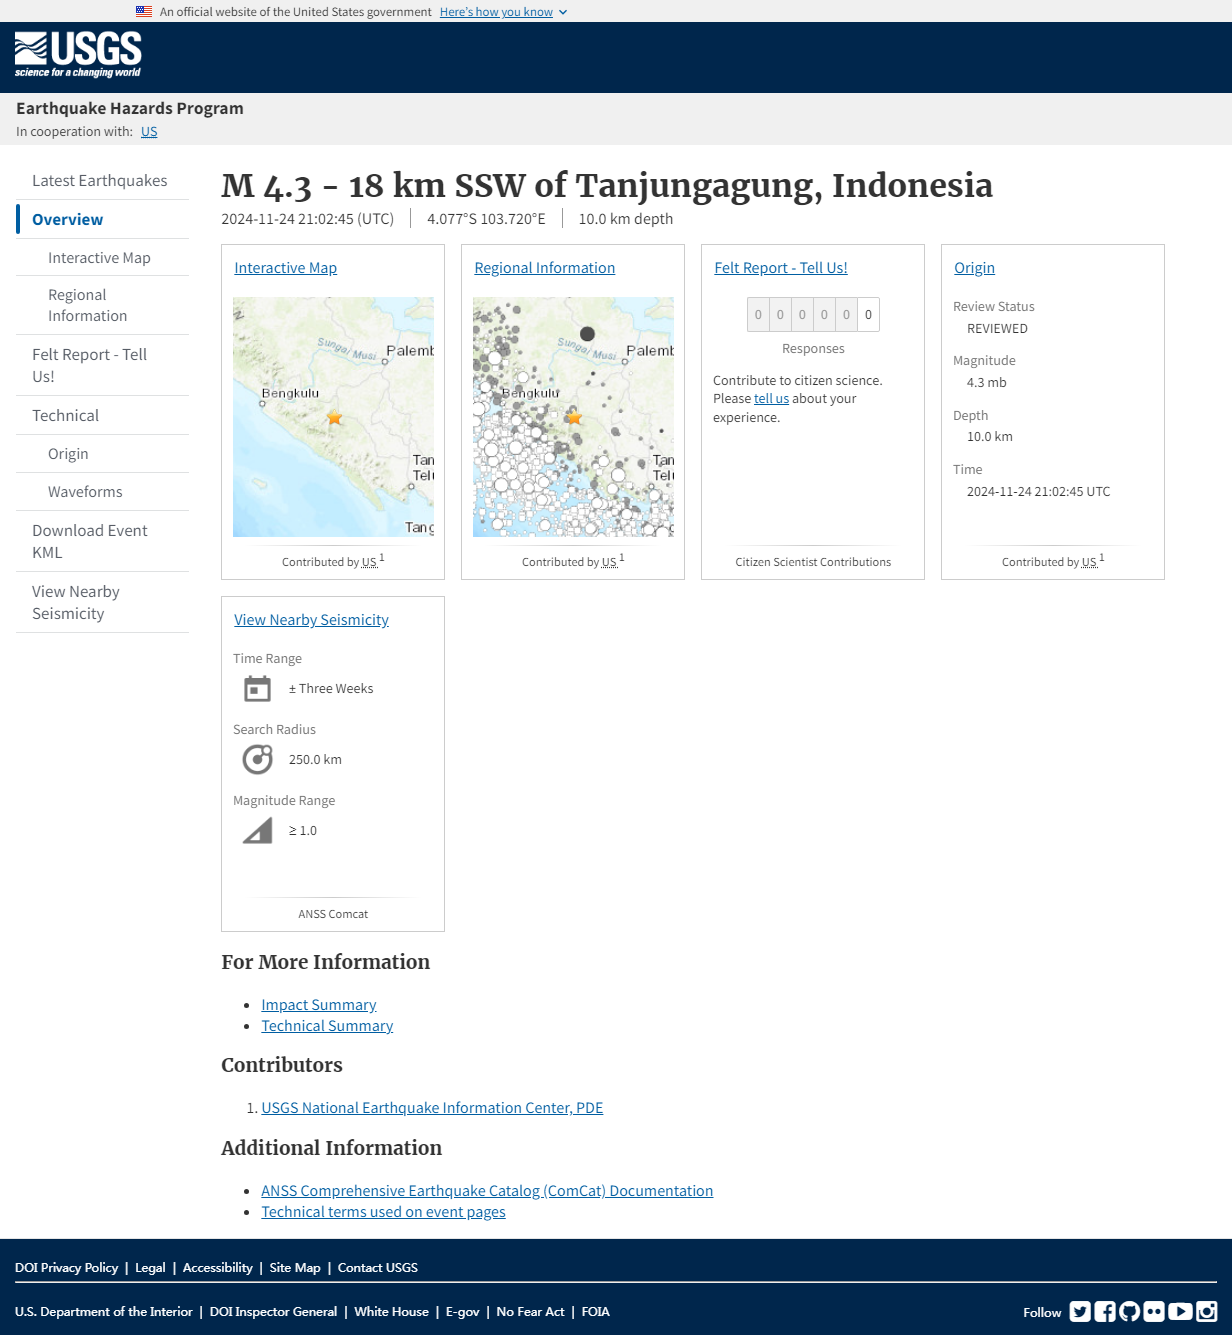Open Felt Report - Tell Us card link
Viewport: 1232px width, 1335px height.
point(781,268)
